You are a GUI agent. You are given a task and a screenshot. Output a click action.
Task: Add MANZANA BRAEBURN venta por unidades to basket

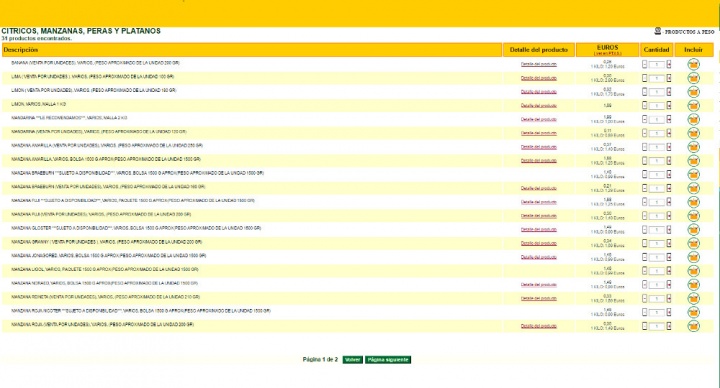pos(693,188)
